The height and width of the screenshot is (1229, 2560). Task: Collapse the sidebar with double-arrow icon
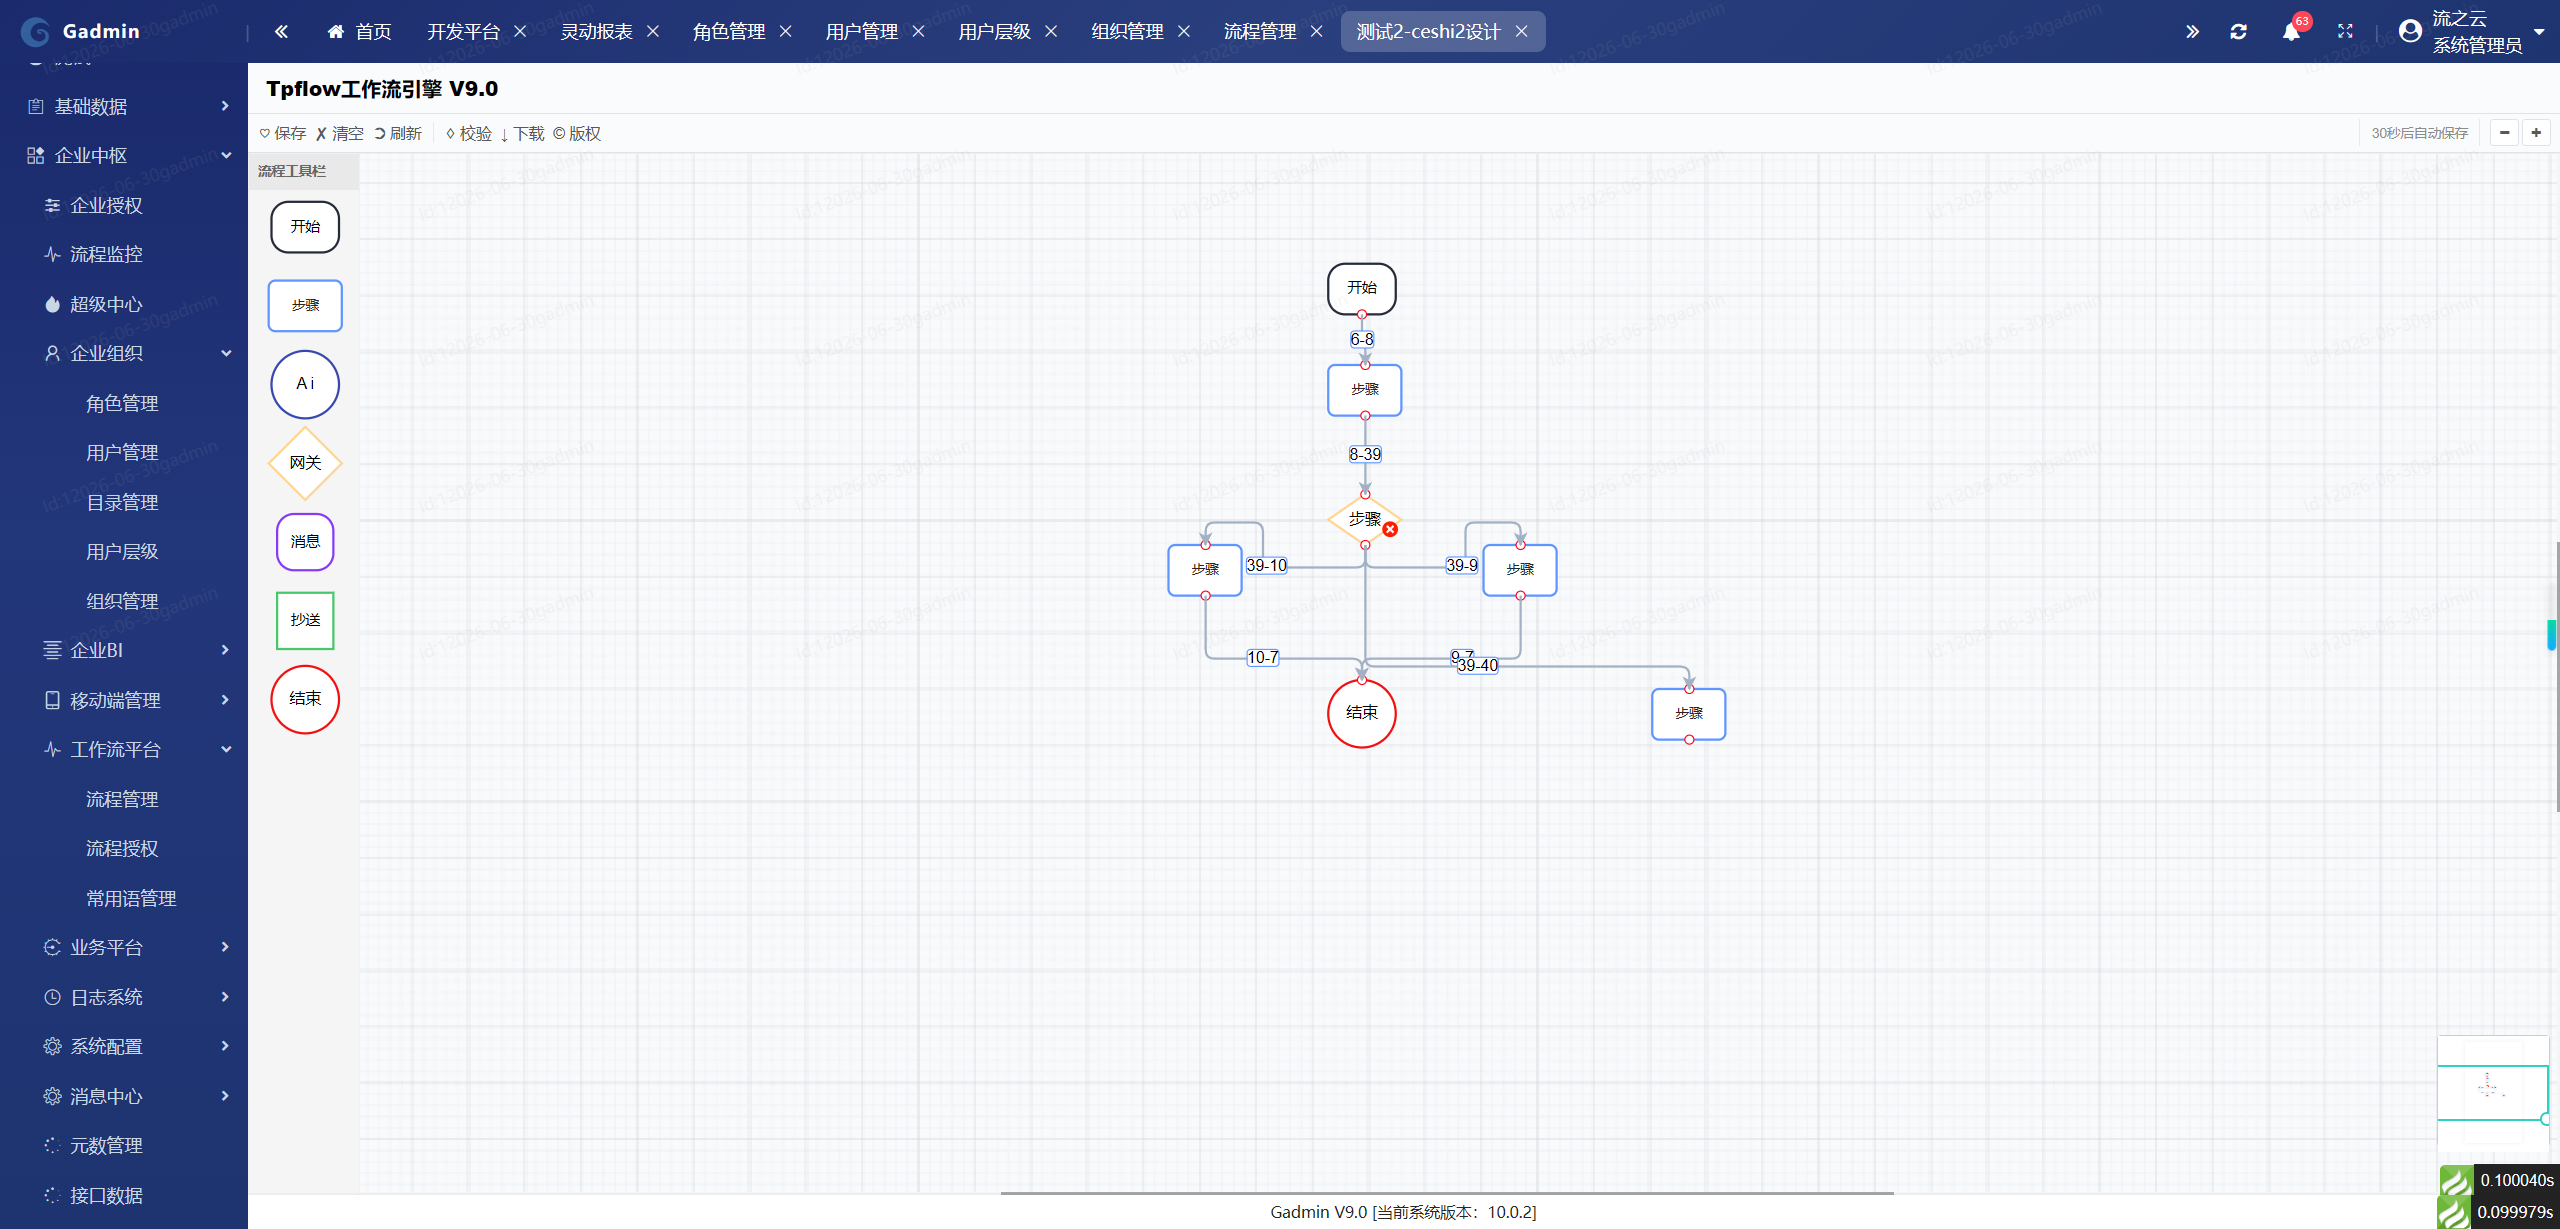(x=281, y=32)
